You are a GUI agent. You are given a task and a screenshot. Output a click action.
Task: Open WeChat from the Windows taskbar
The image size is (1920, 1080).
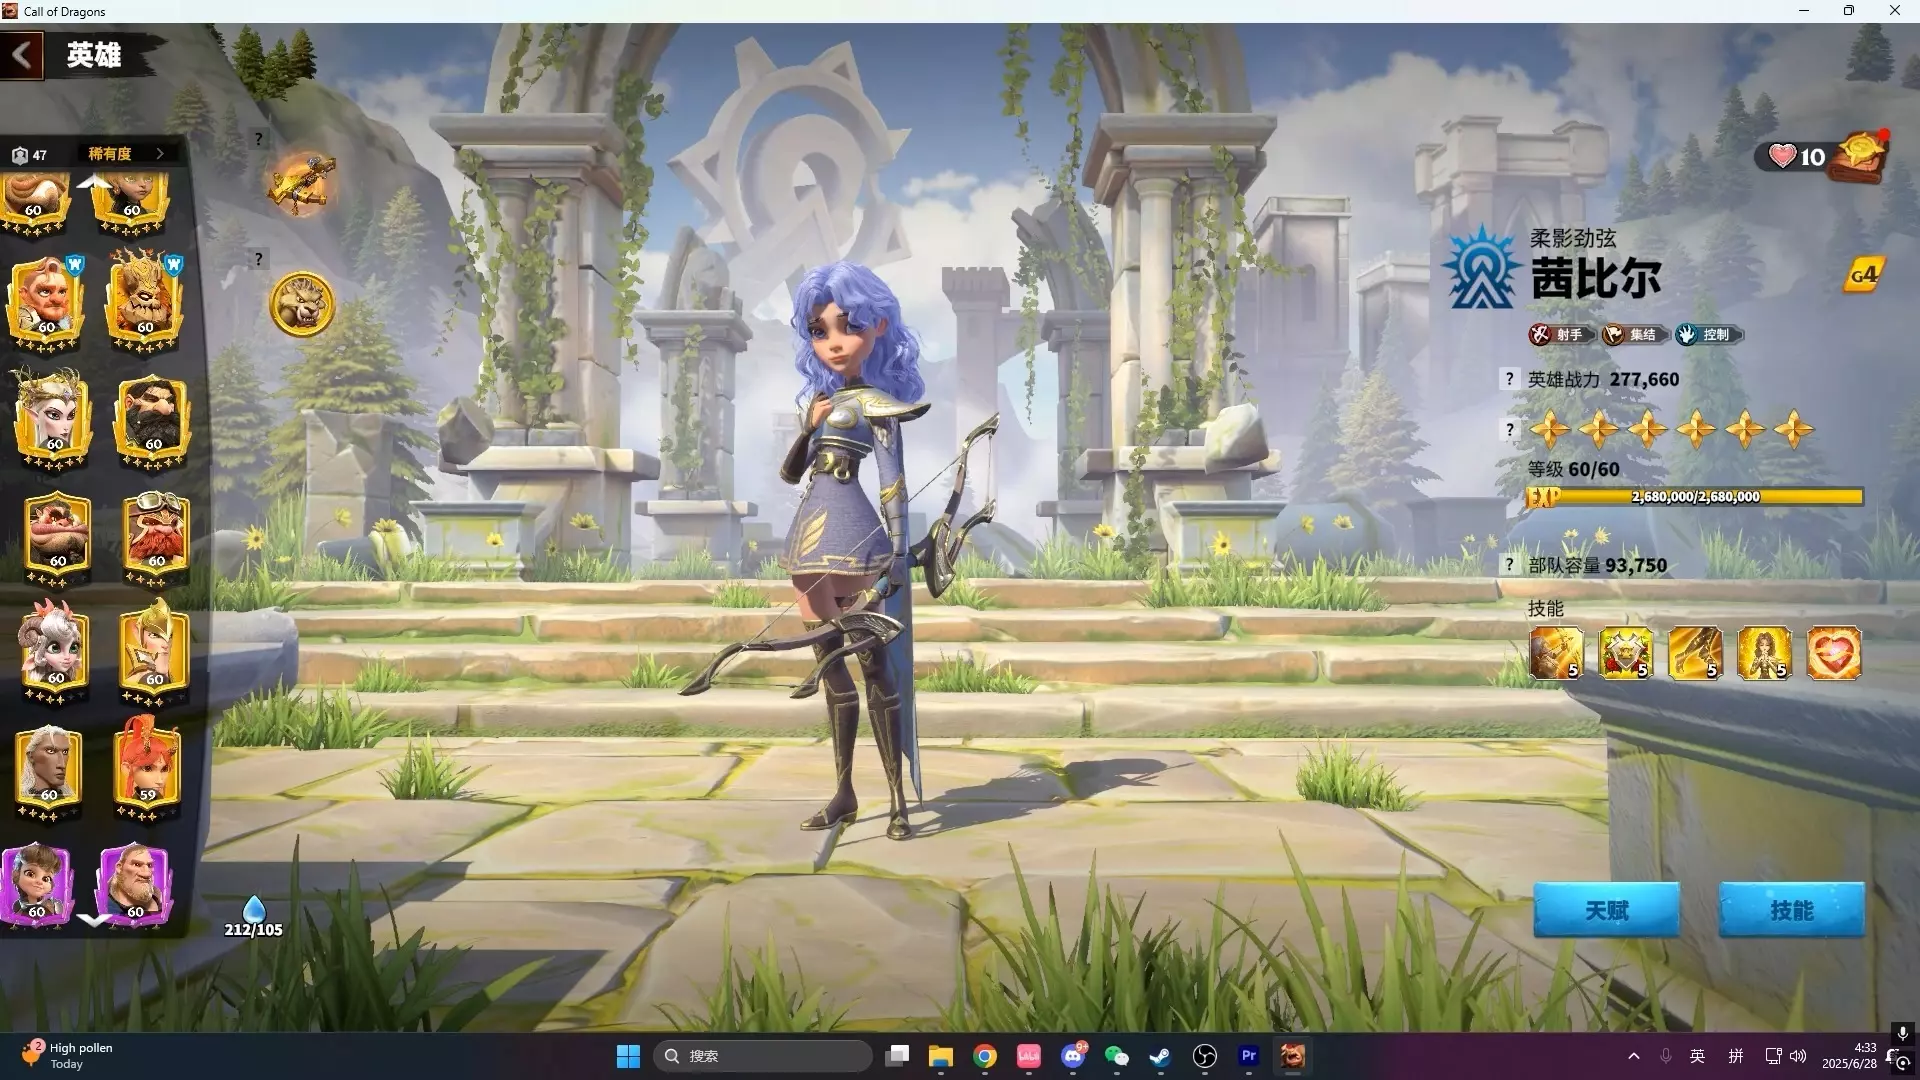coord(1116,1056)
